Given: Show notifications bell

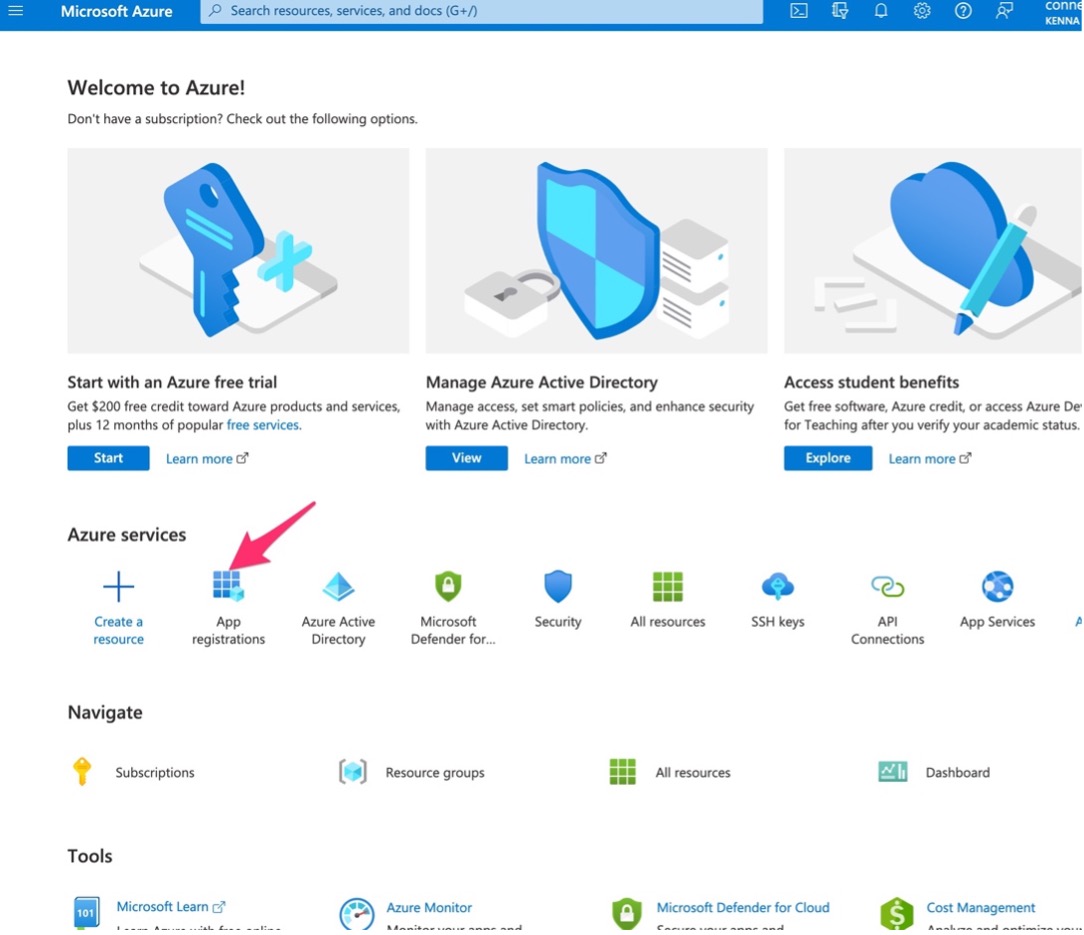Looking at the screenshot, I should coord(881,11).
